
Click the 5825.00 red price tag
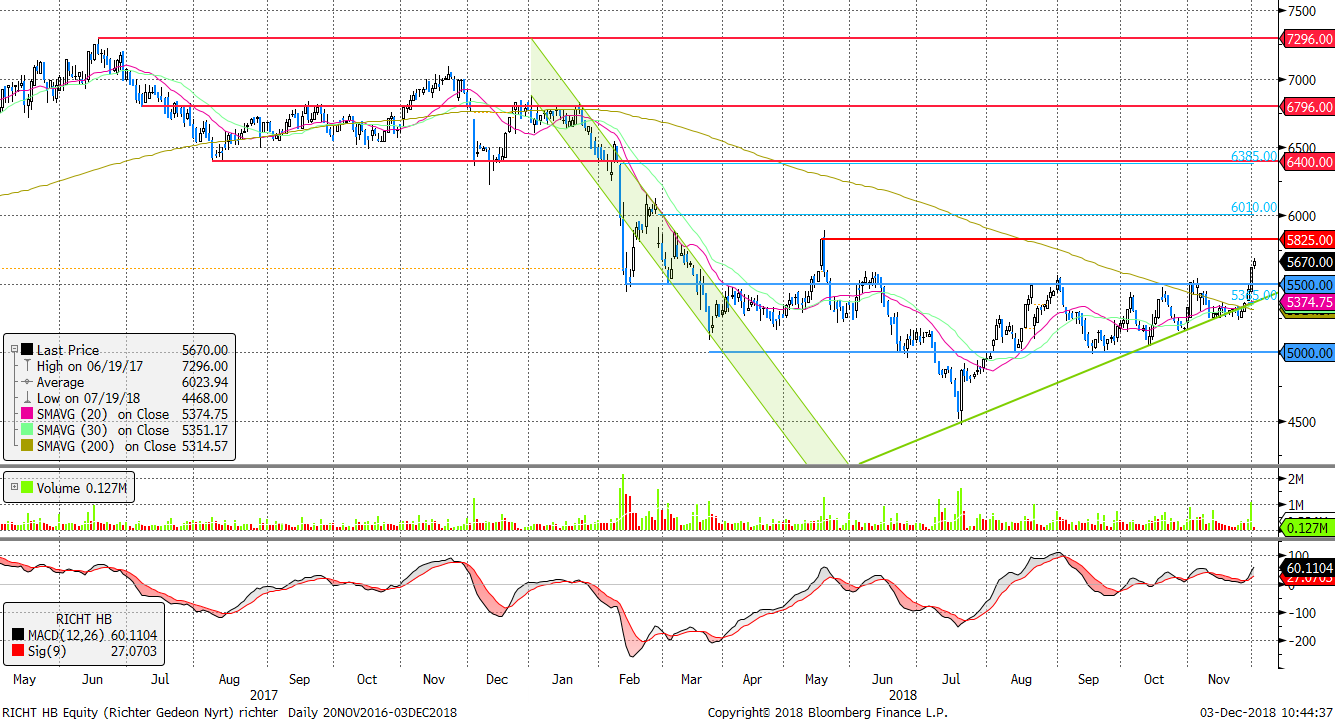coord(1307,240)
